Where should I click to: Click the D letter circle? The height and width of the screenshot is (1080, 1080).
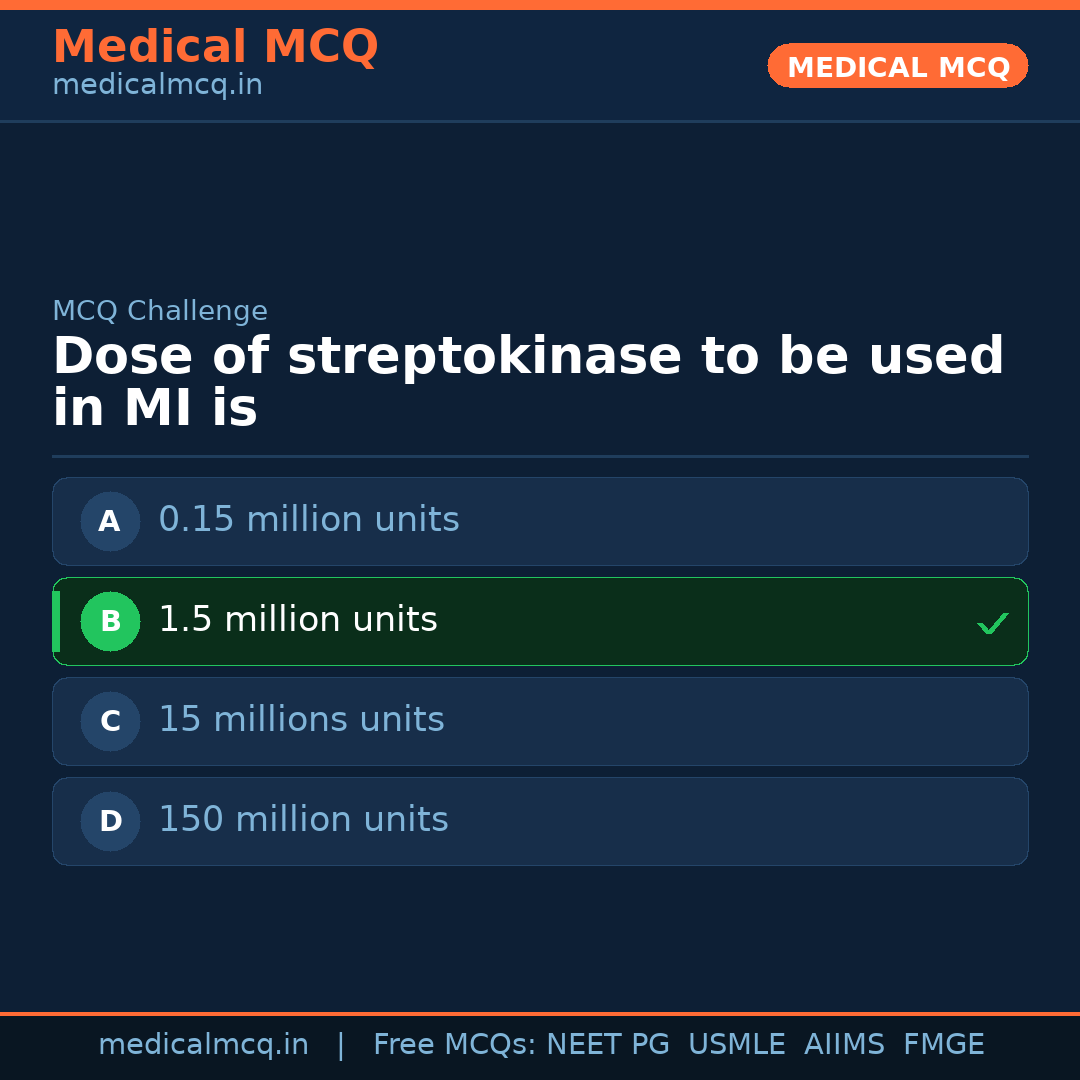pyautogui.click(x=110, y=821)
